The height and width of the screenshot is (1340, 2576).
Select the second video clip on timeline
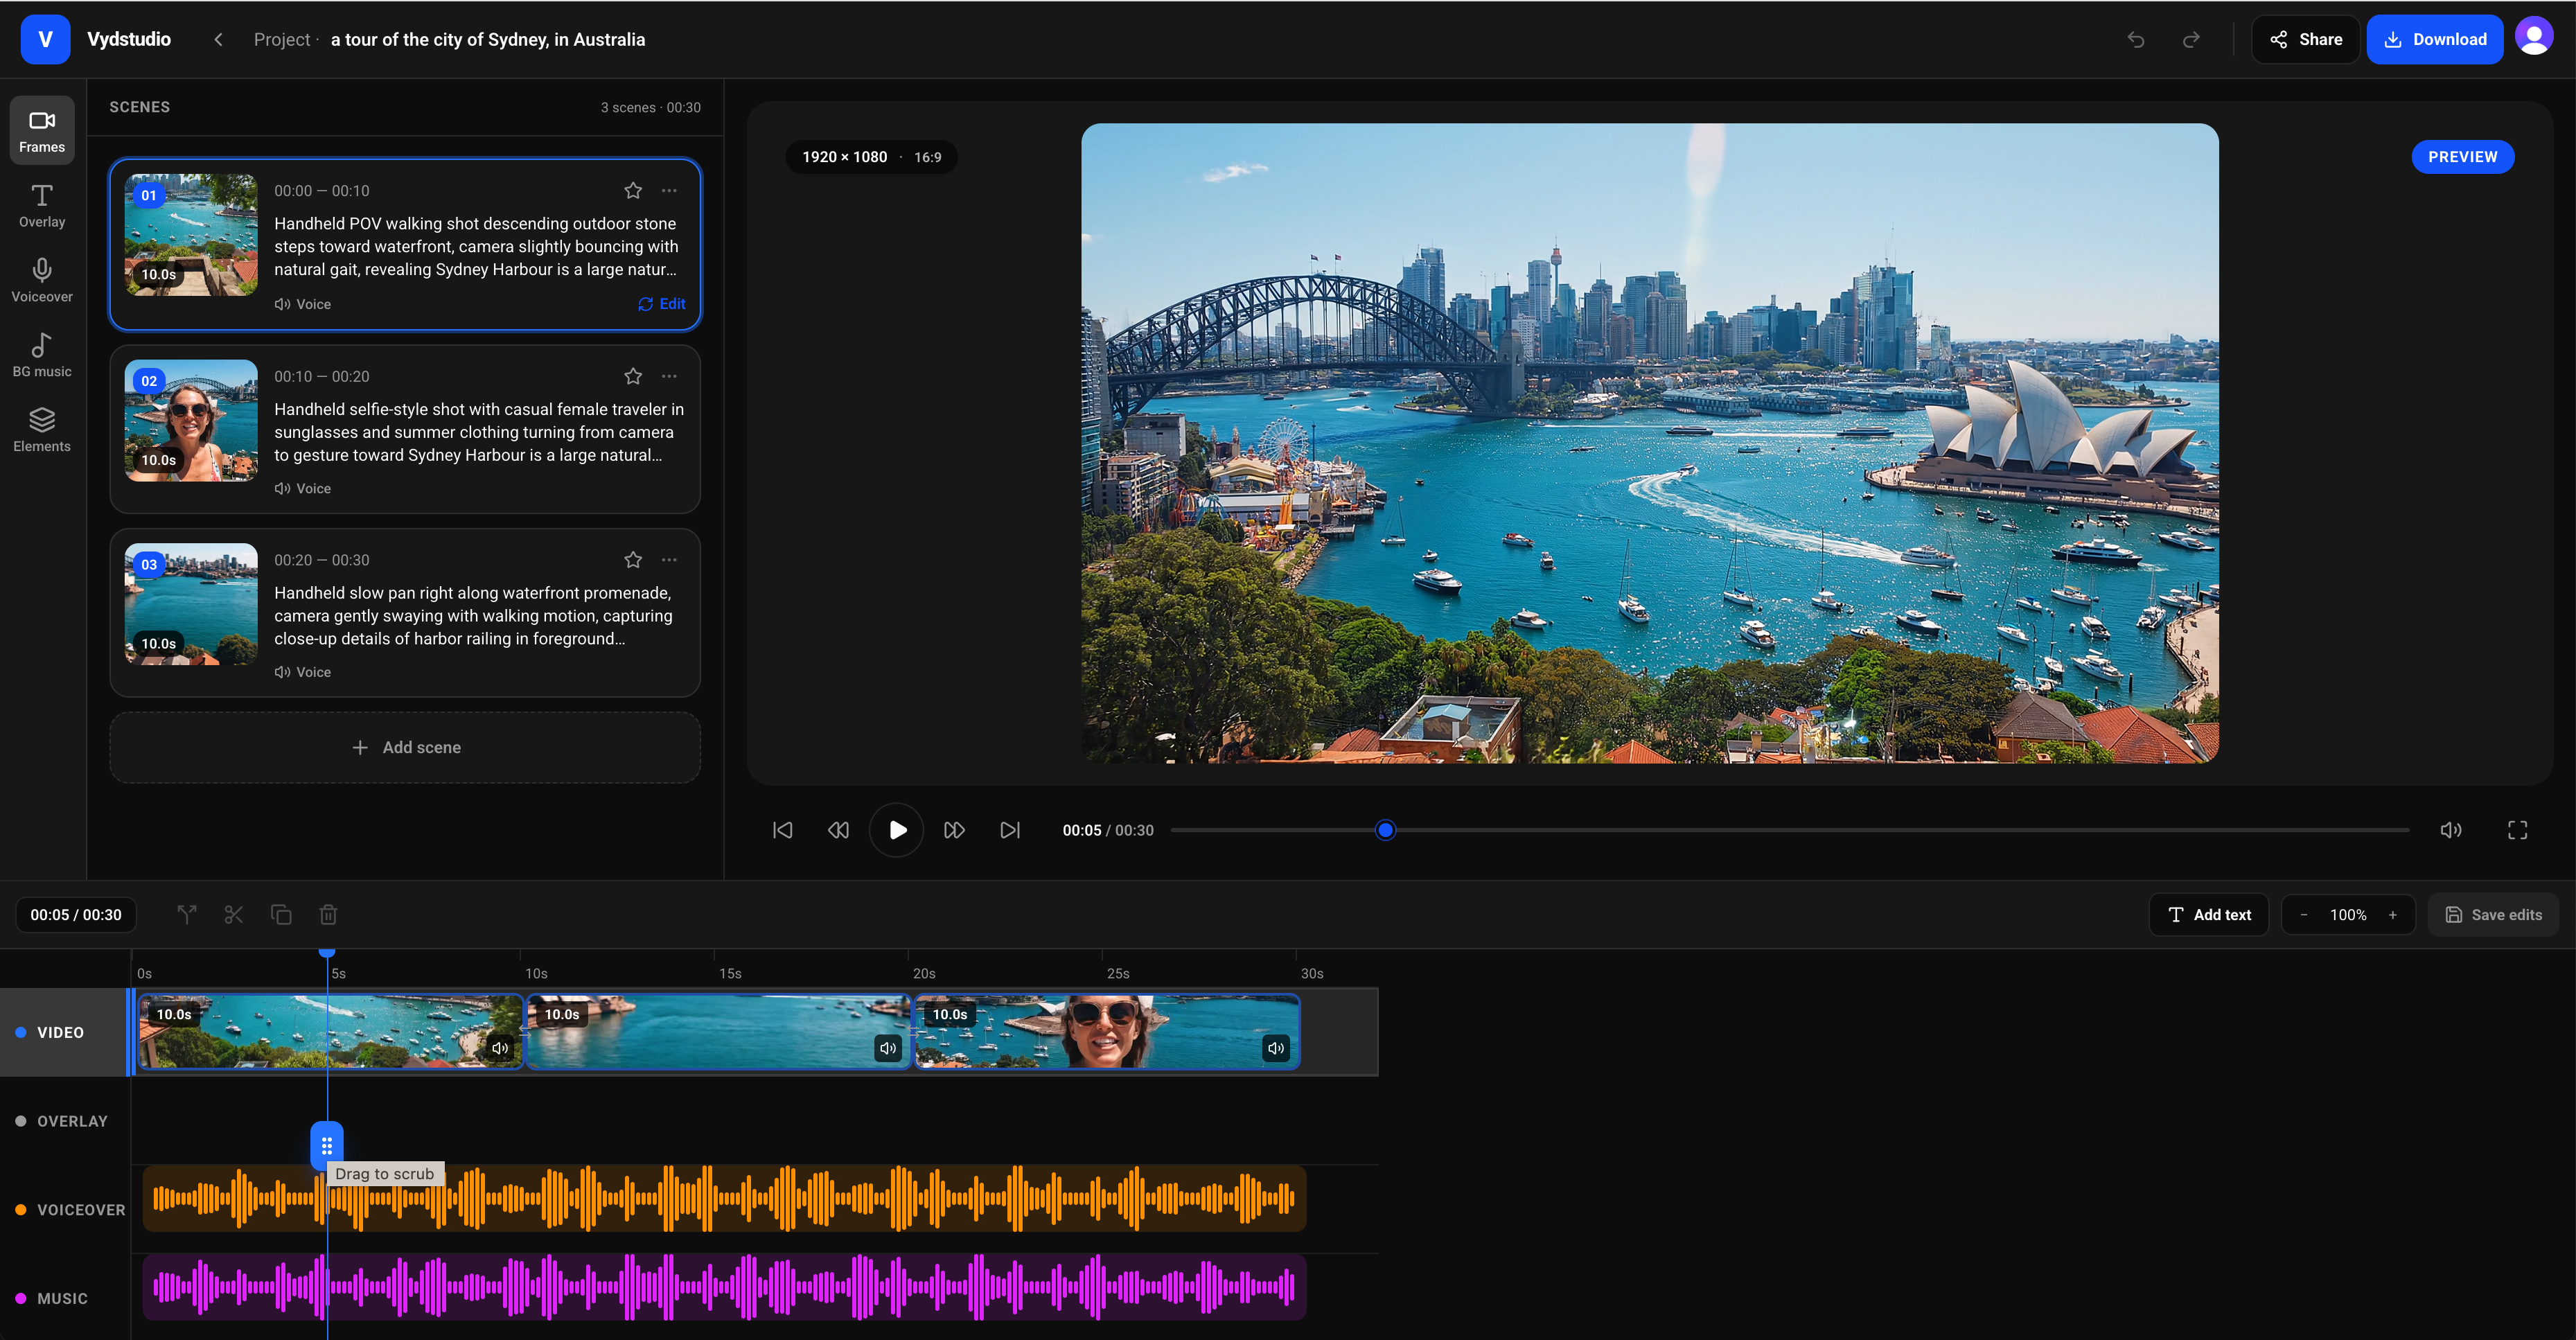click(x=719, y=1031)
